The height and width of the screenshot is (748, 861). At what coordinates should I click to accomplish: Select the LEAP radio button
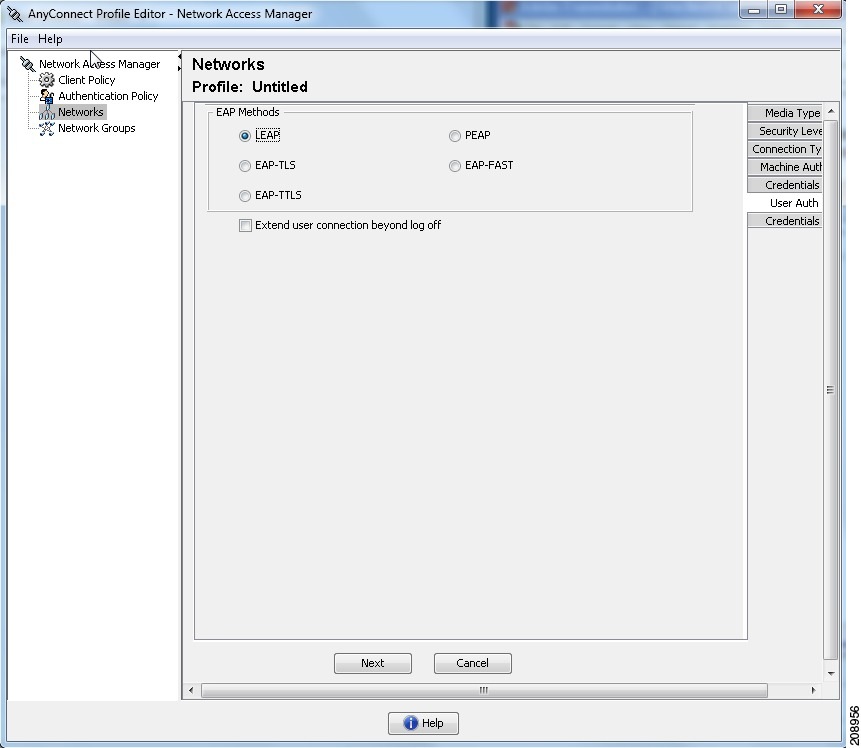coord(245,136)
